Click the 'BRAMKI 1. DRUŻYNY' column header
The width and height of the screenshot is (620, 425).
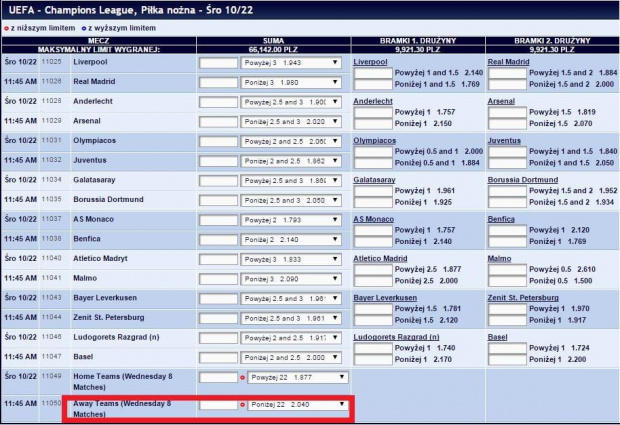(418, 41)
